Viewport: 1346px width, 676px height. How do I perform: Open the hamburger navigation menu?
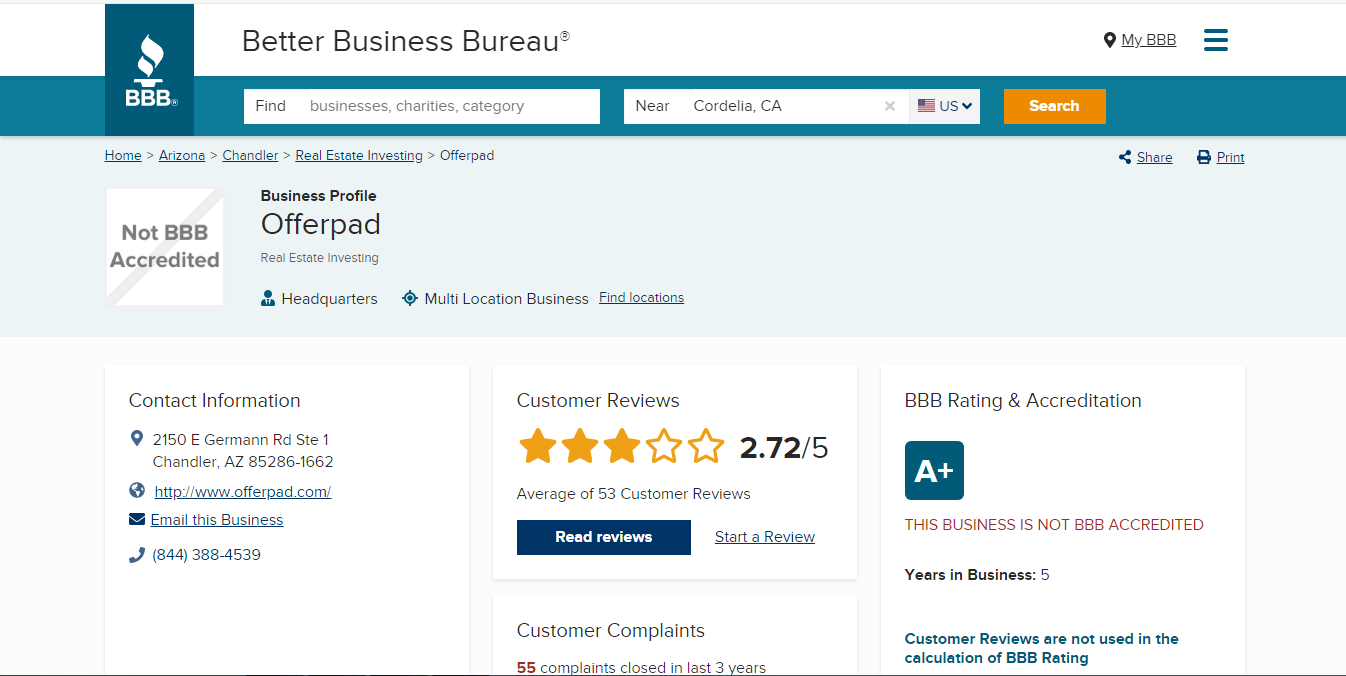pos(1216,40)
